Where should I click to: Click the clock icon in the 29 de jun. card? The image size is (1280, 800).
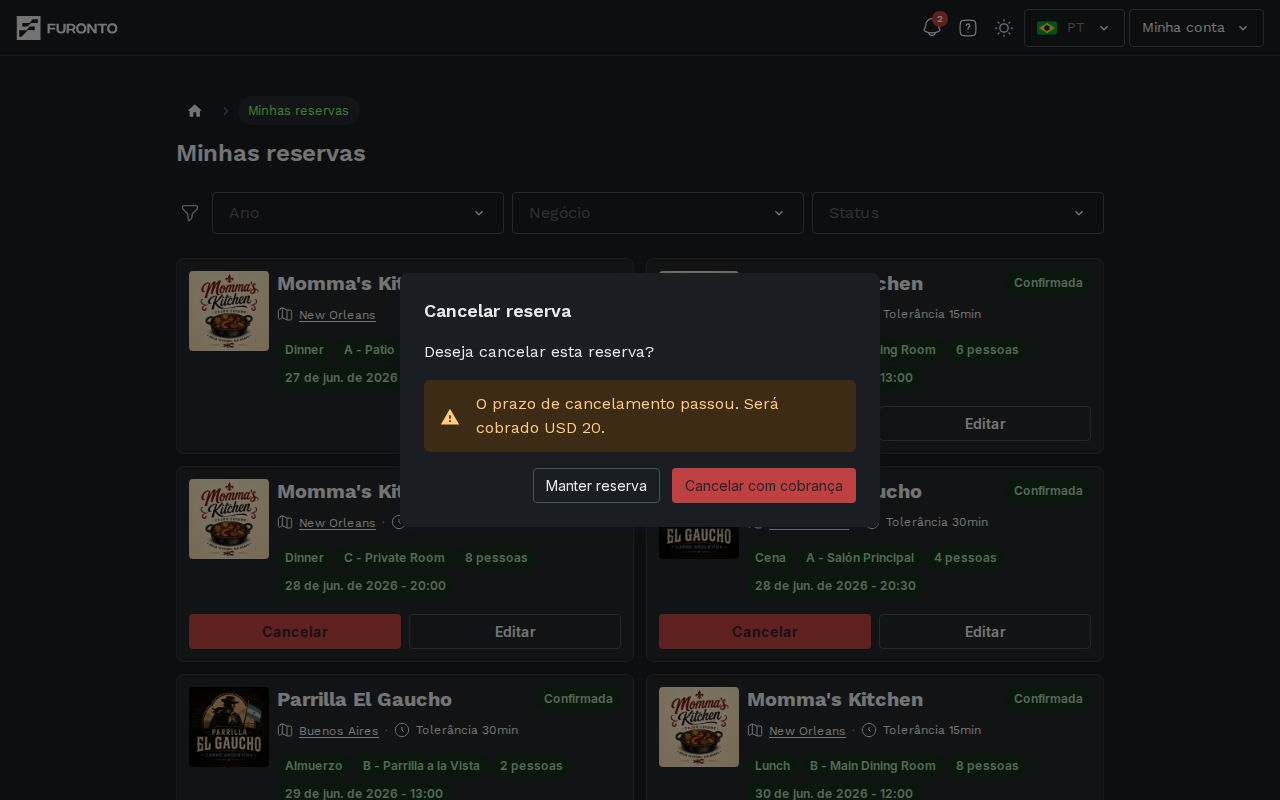click(x=402, y=730)
